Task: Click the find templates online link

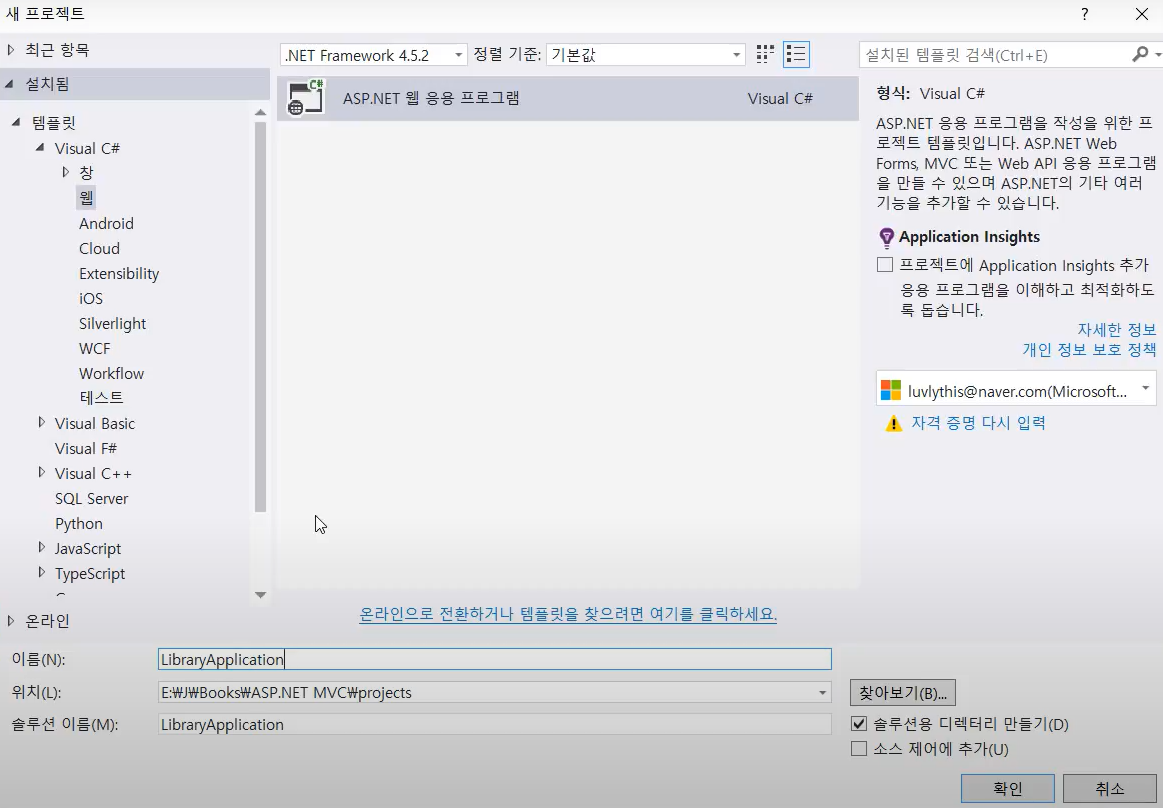Action: pos(568,614)
